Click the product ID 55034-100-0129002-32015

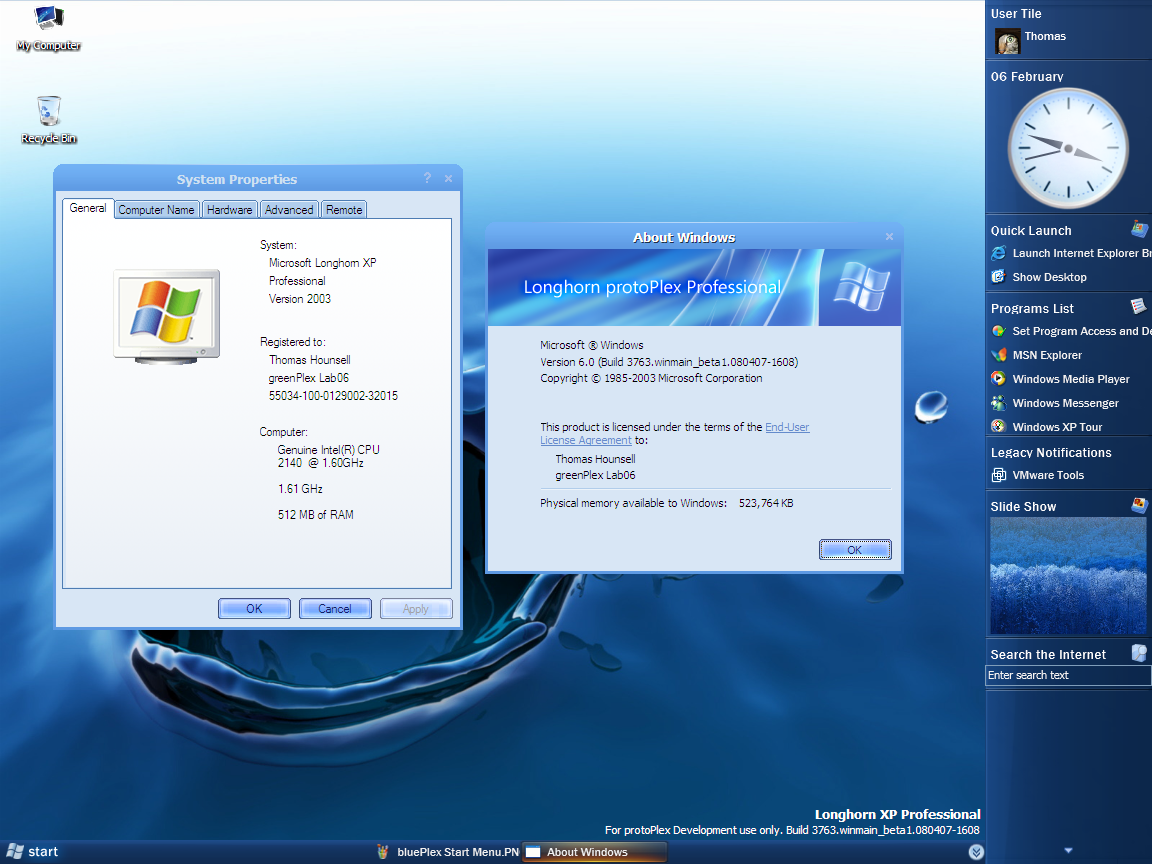coord(333,396)
